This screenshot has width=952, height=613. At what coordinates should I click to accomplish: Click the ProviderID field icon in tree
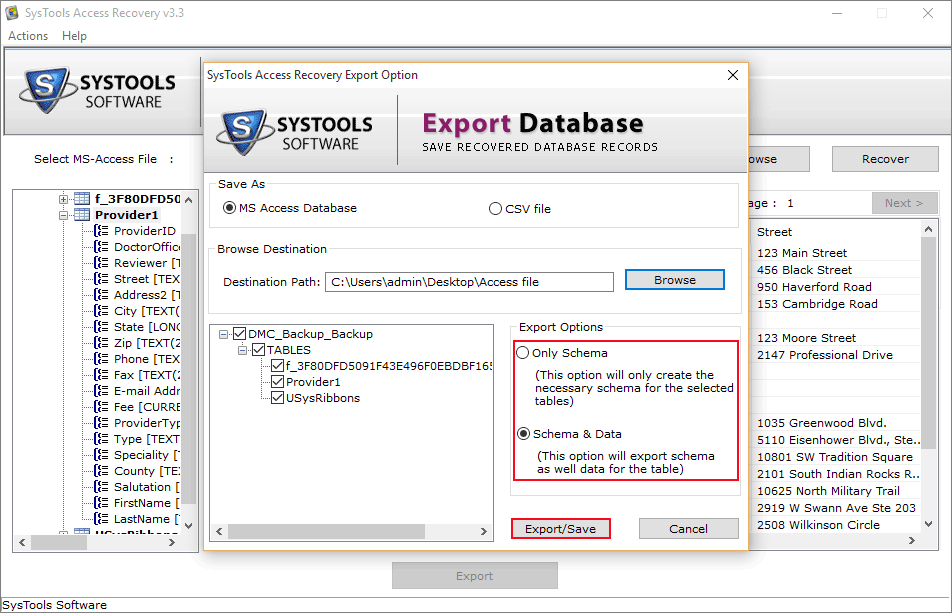pos(101,231)
